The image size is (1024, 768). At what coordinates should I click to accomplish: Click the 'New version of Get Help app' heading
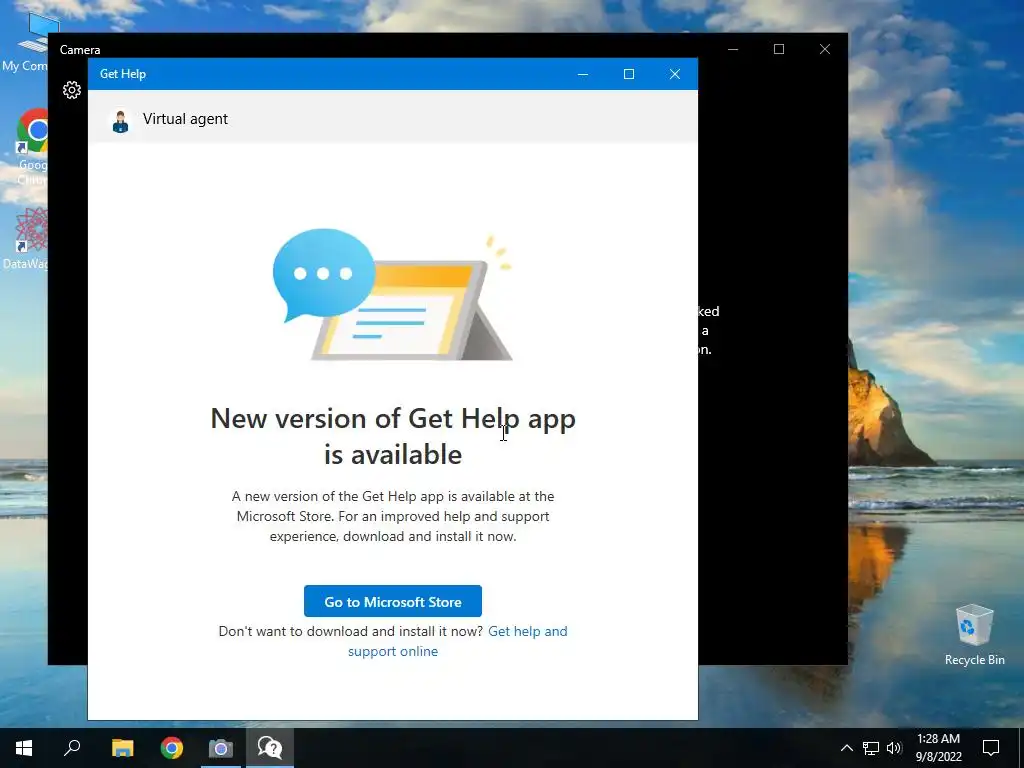coord(392,436)
